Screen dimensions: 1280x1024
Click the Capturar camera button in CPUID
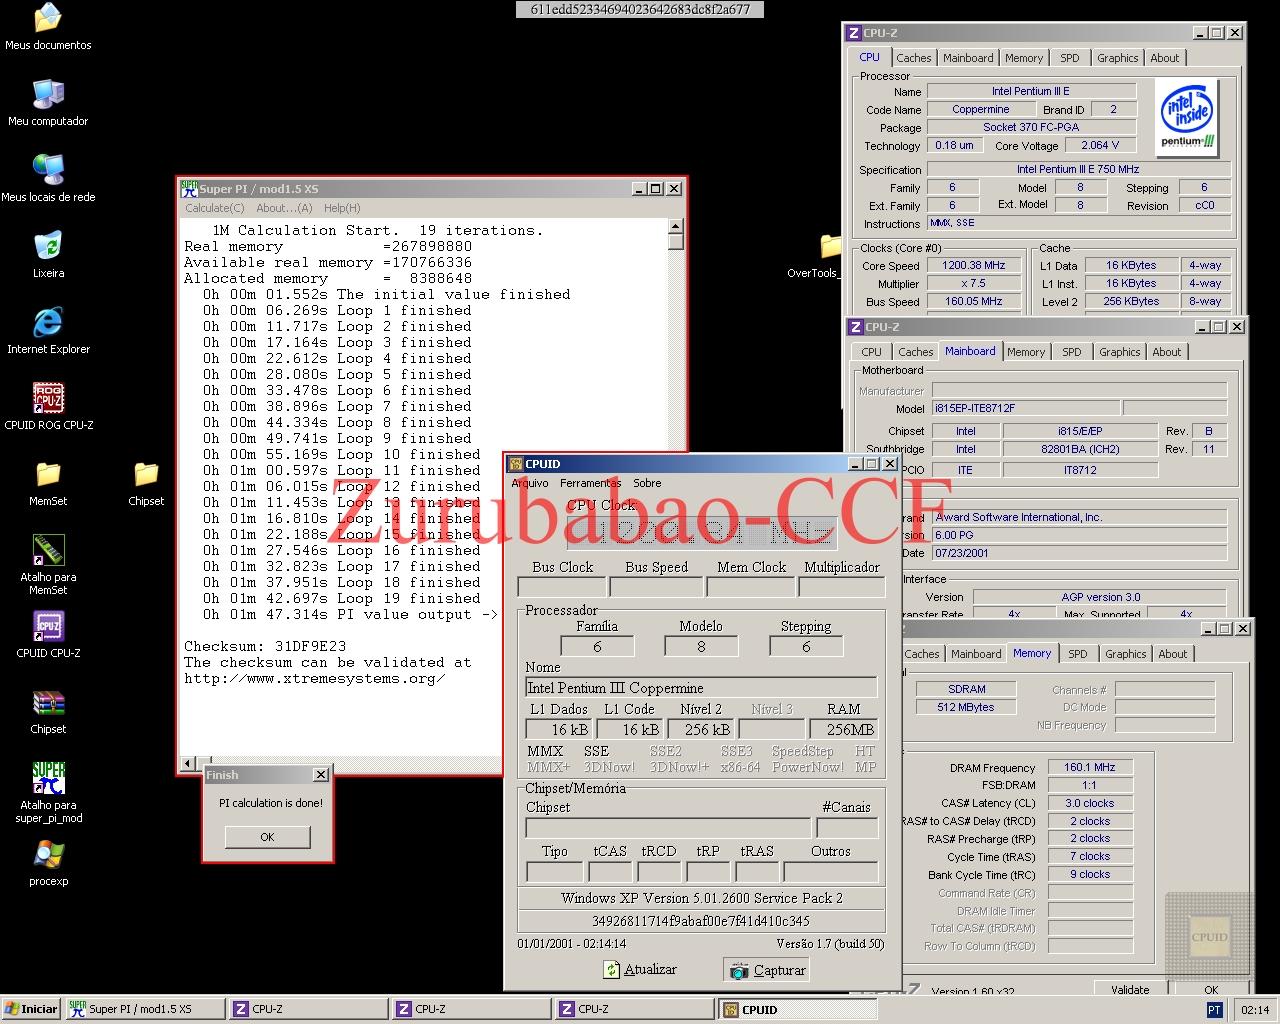click(768, 969)
